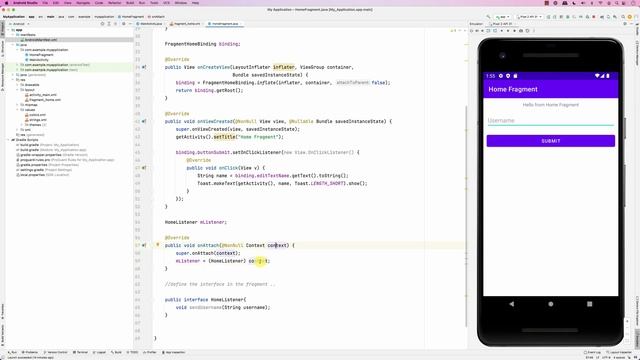This screenshot has height=360, width=640.
Task: Open emulator Extended Controls three-dots icon
Action: click(x=534, y=31)
